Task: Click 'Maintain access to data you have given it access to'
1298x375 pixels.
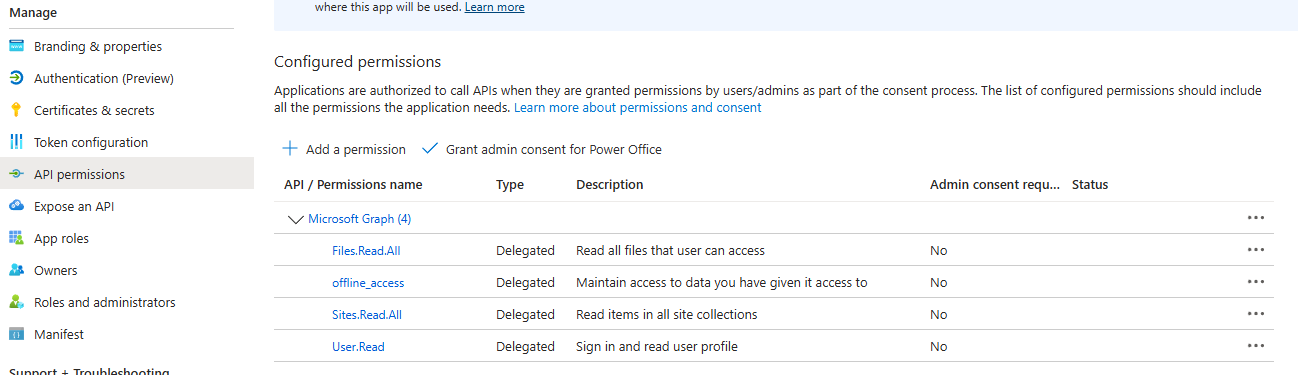Action: [721, 282]
